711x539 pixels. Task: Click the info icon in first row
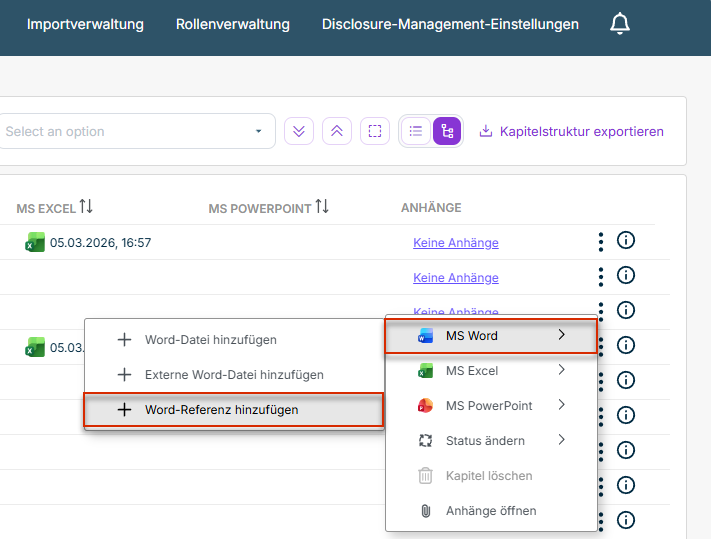pos(626,241)
